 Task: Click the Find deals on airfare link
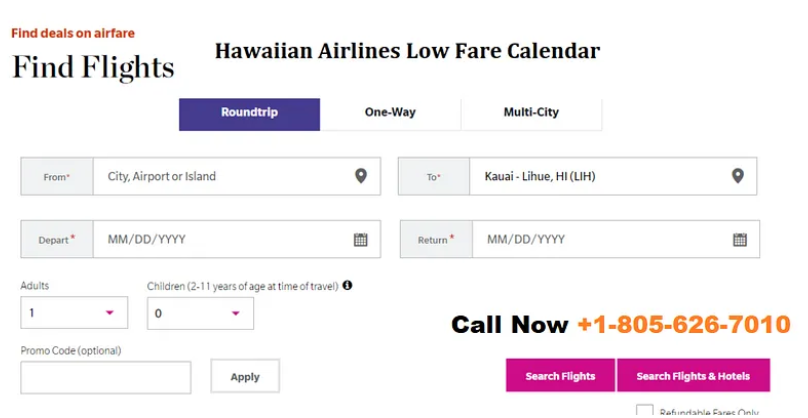(x=73, y=34)
